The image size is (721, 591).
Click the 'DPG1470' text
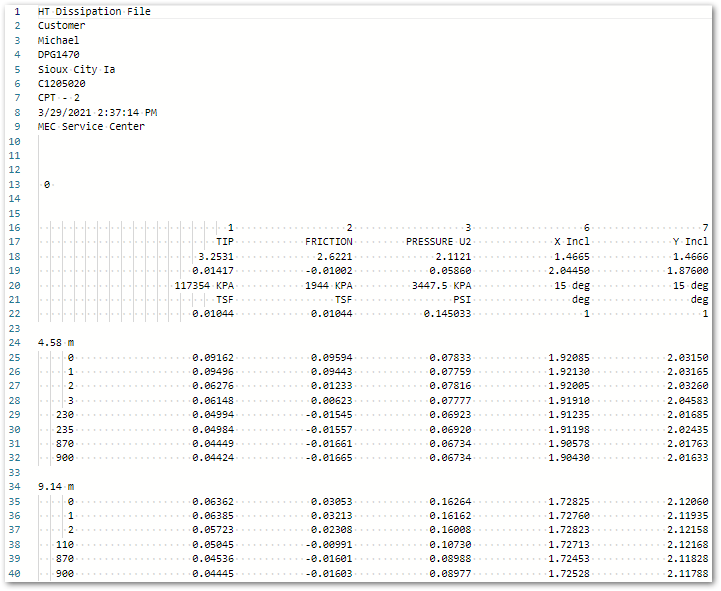59,55
